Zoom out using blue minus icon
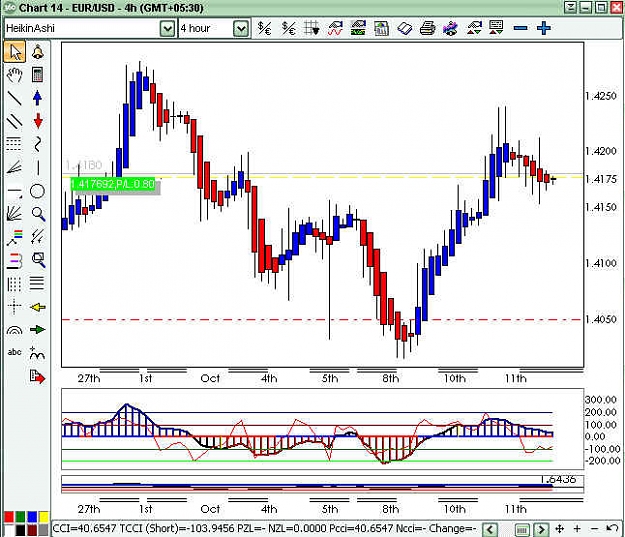Viewport: 625px width, 537px height. pyautogui.click(x=521, y=28)
